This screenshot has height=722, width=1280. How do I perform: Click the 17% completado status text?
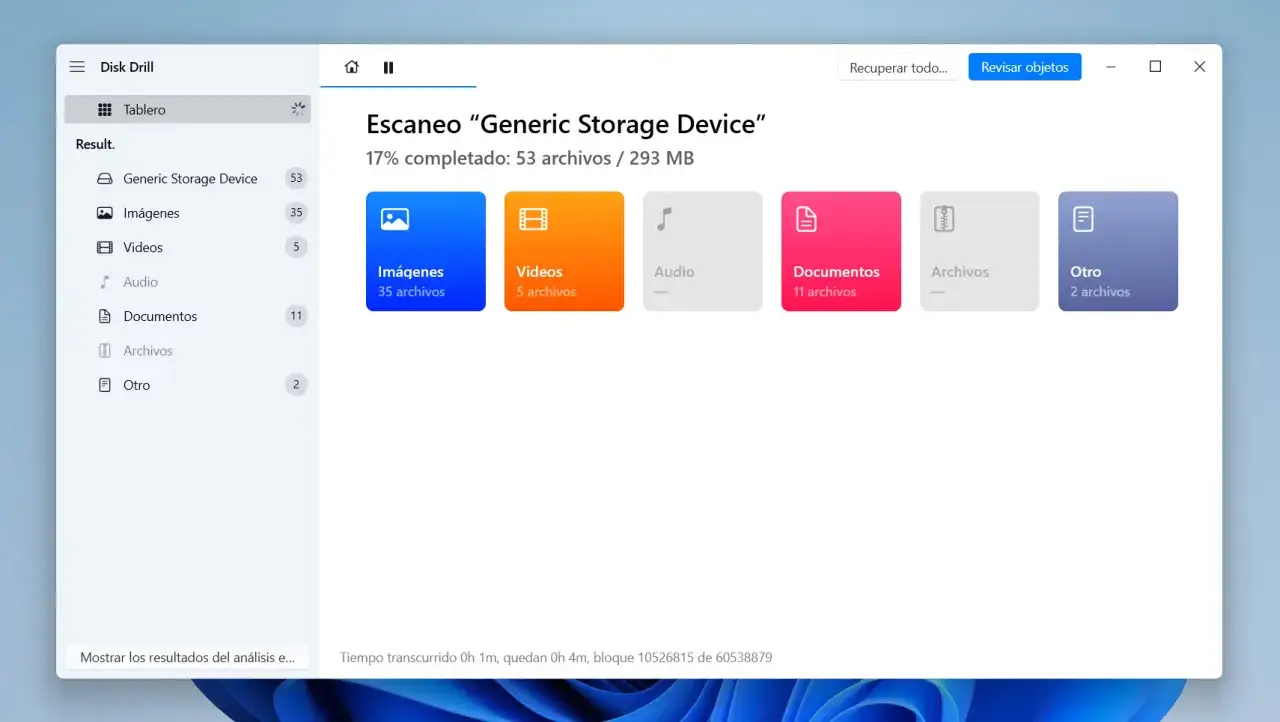point(530,158)
